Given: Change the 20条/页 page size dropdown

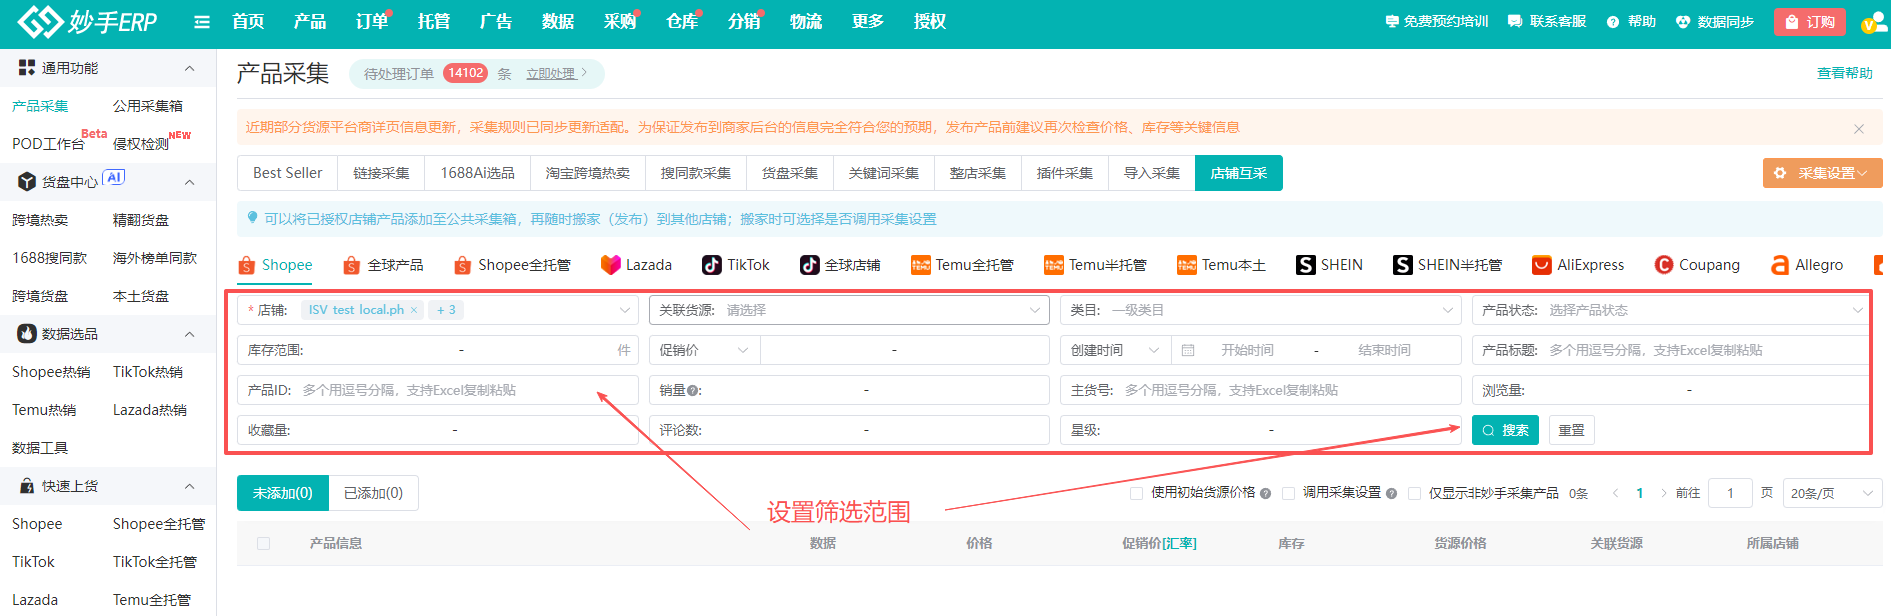Looking at the screenshot, I should 1832,493.
